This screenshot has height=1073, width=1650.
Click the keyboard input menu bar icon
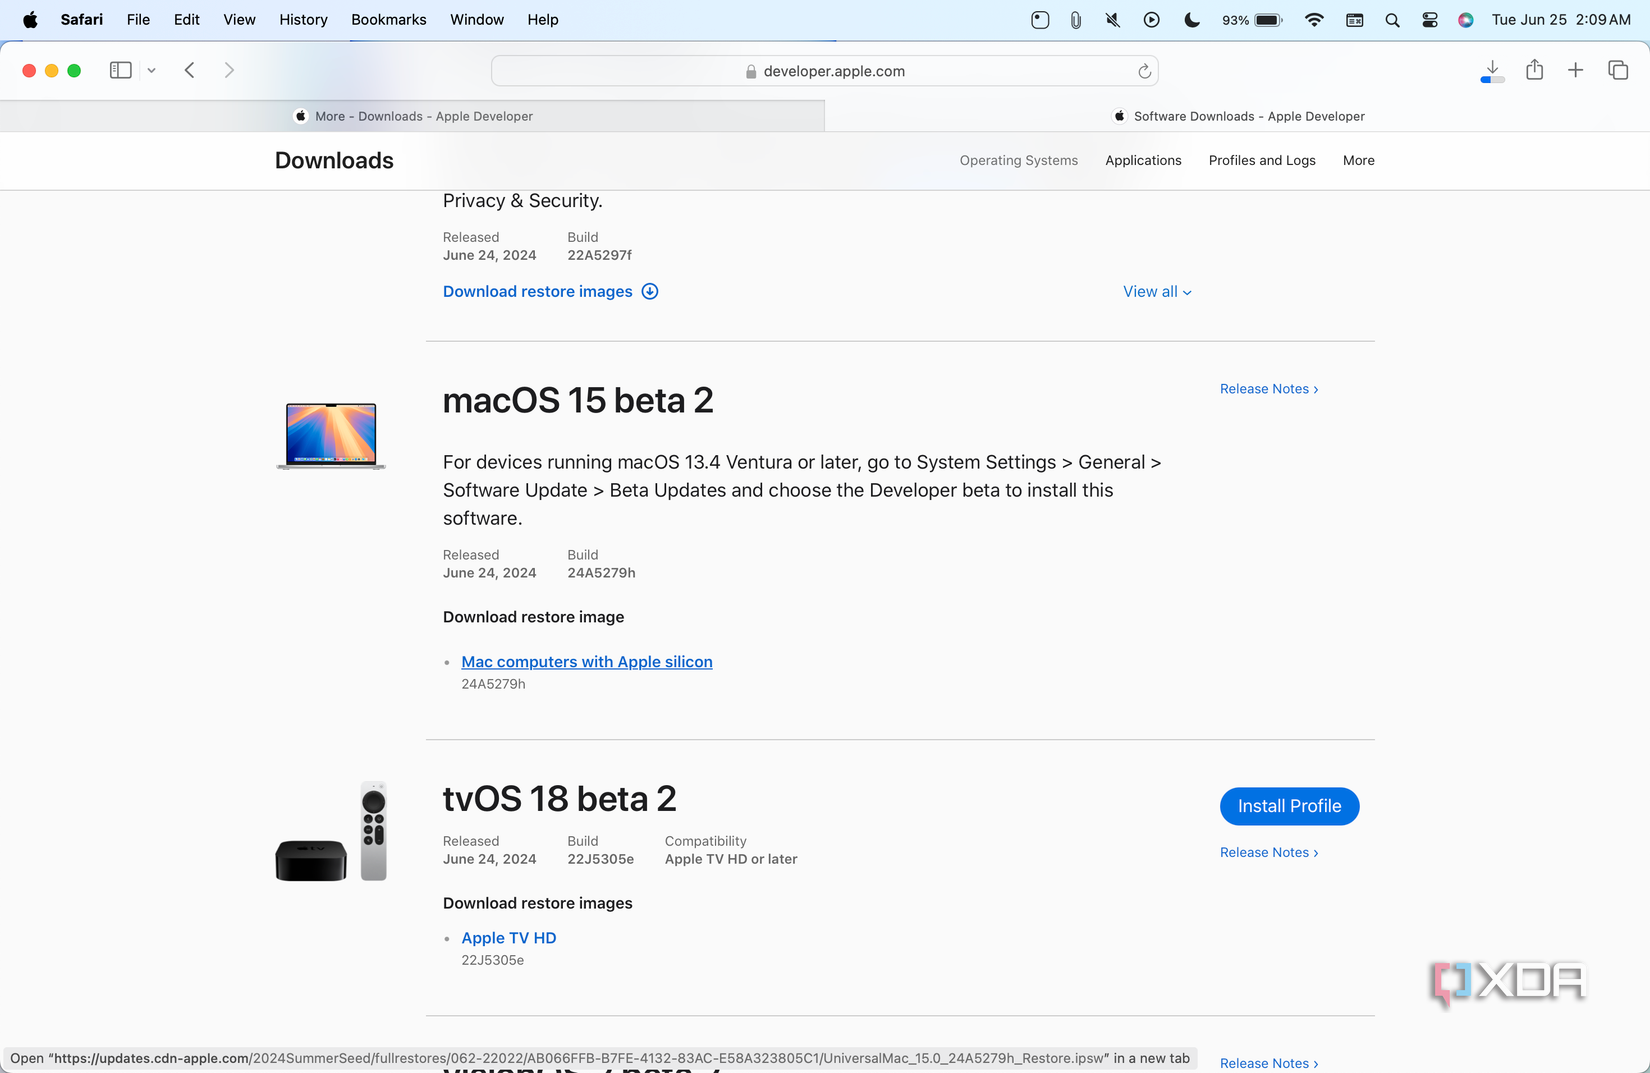click(x=1354, y=20)
